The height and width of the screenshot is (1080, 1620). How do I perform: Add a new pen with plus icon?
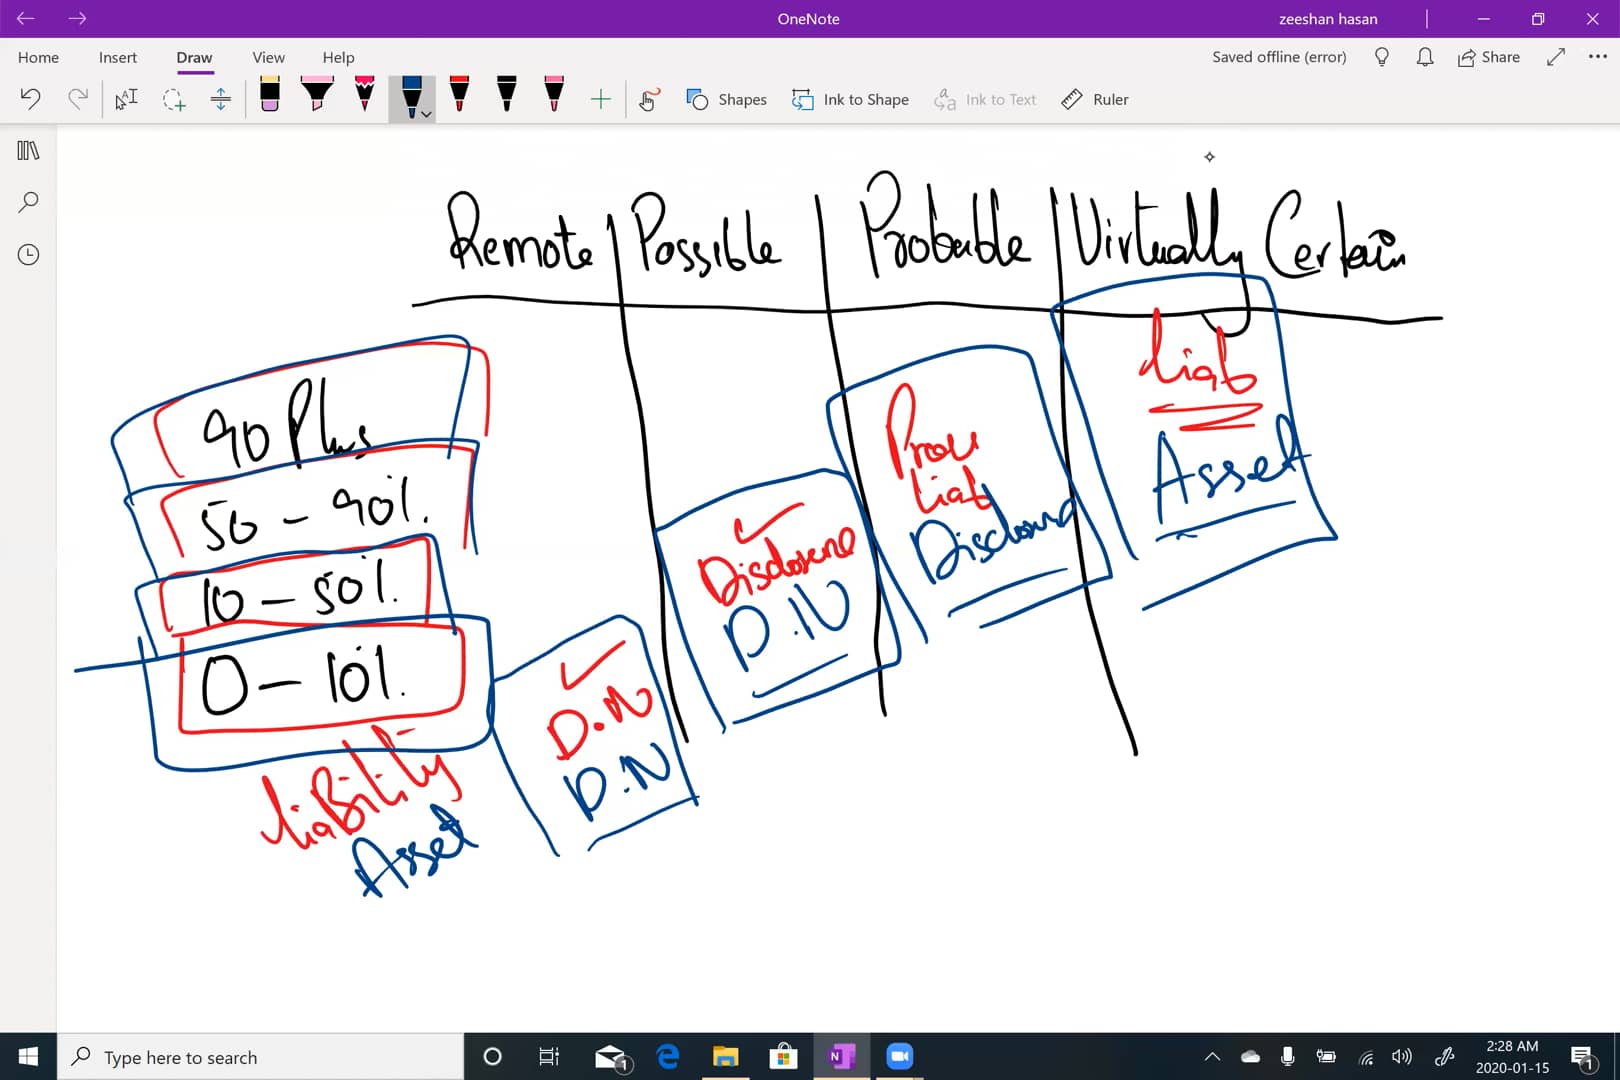pyautogui.click(x=601, y=99)
